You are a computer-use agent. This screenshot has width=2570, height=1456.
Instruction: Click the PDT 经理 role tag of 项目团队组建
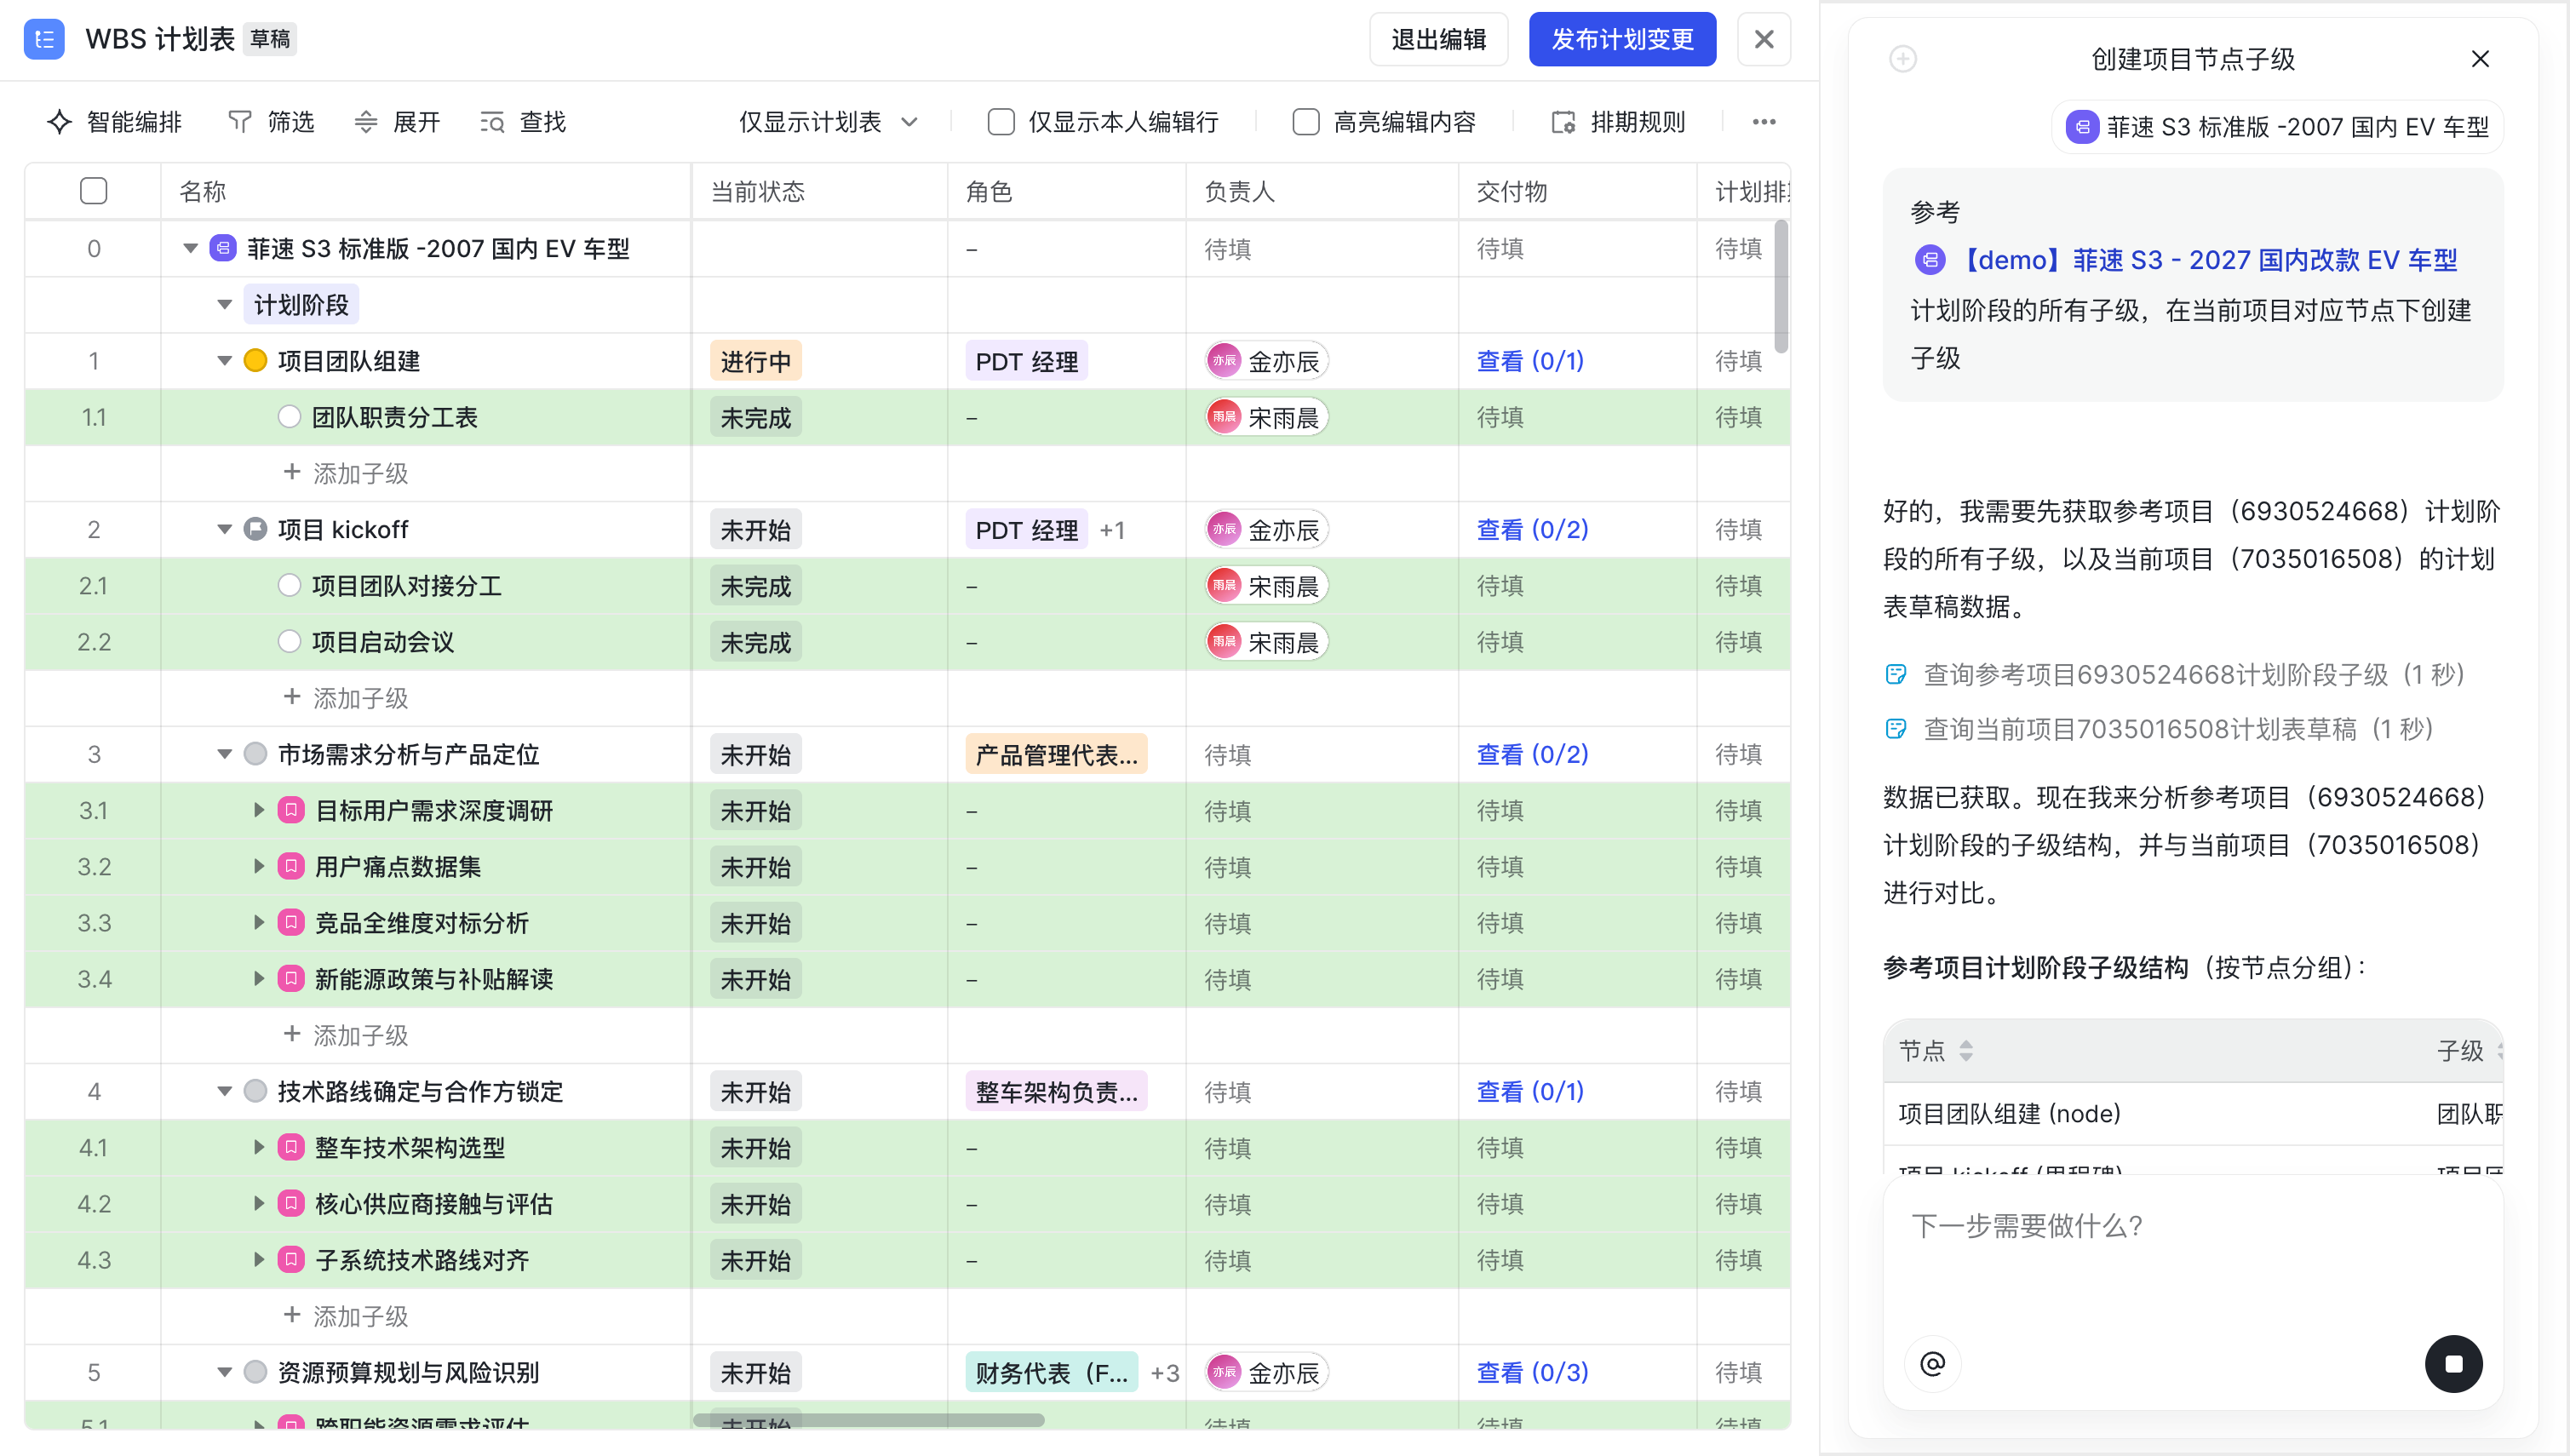tap(1027, 361)
